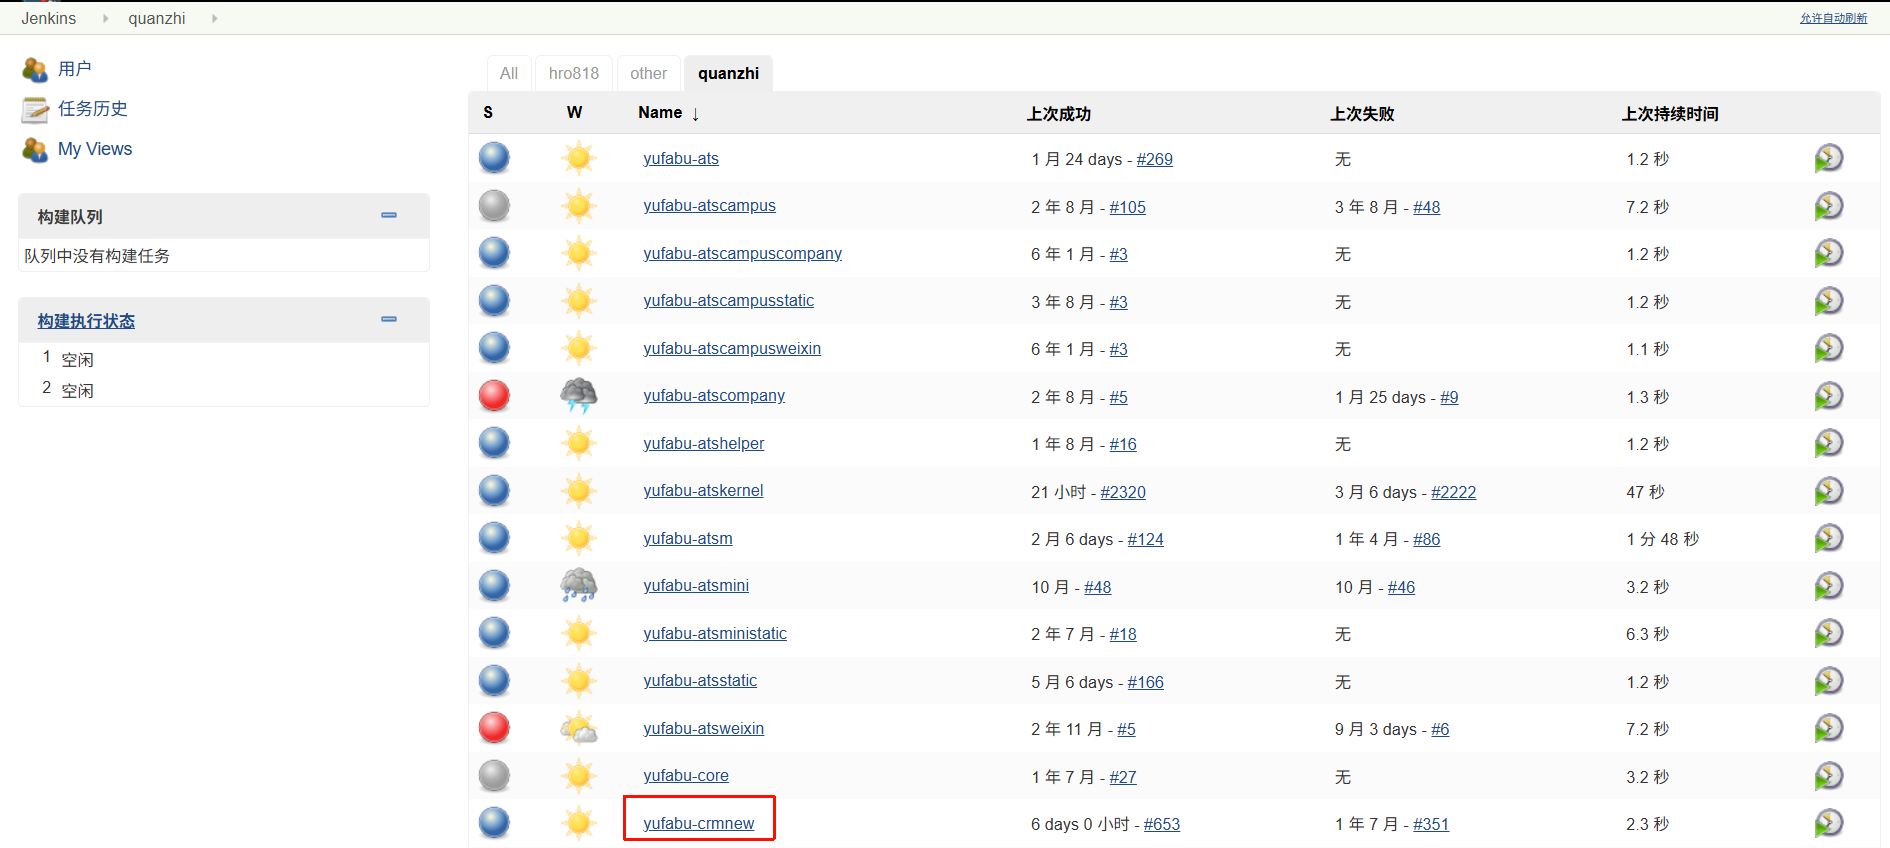Sort by the 上次持续时间 column header
Viewport: 1890px width, 848px height.
(x=1670, y=114)
